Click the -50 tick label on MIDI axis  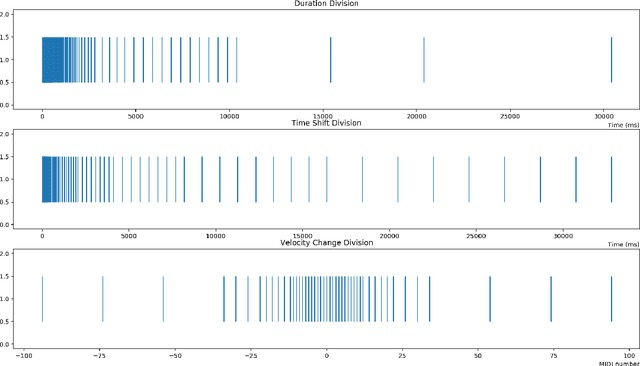click(175, 355)
